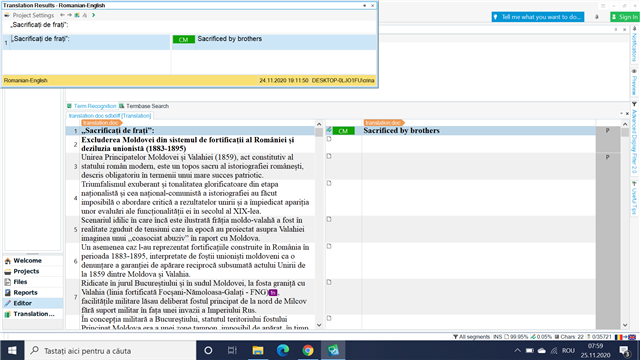Open the Translation Memories view in navigation pane
This screenshot has height=360, width=640.
[33, 313]
